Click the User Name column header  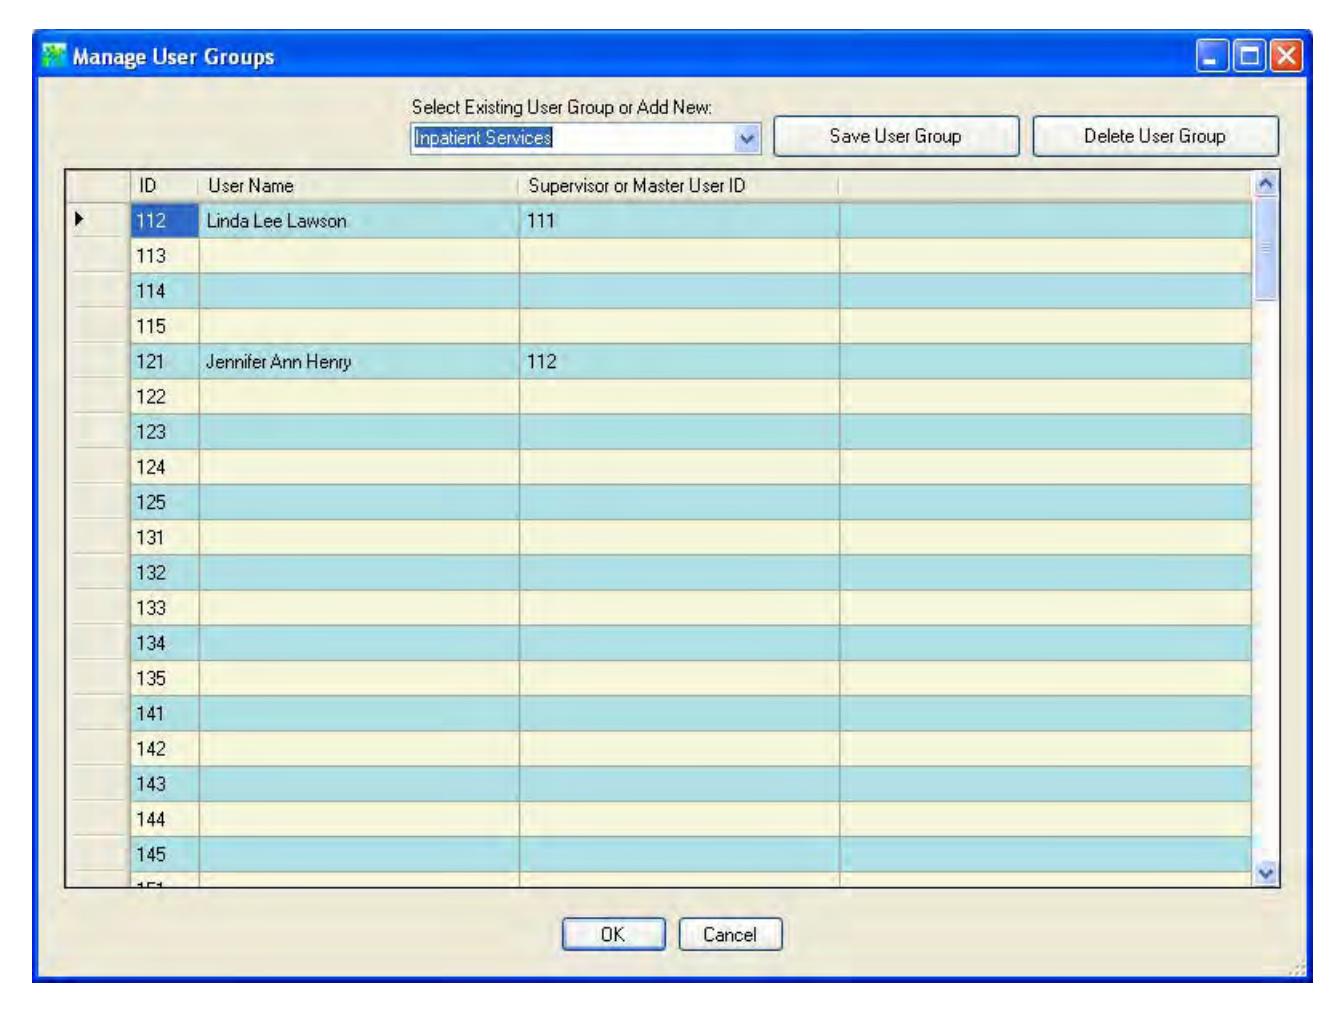click(x=359, y=186)
